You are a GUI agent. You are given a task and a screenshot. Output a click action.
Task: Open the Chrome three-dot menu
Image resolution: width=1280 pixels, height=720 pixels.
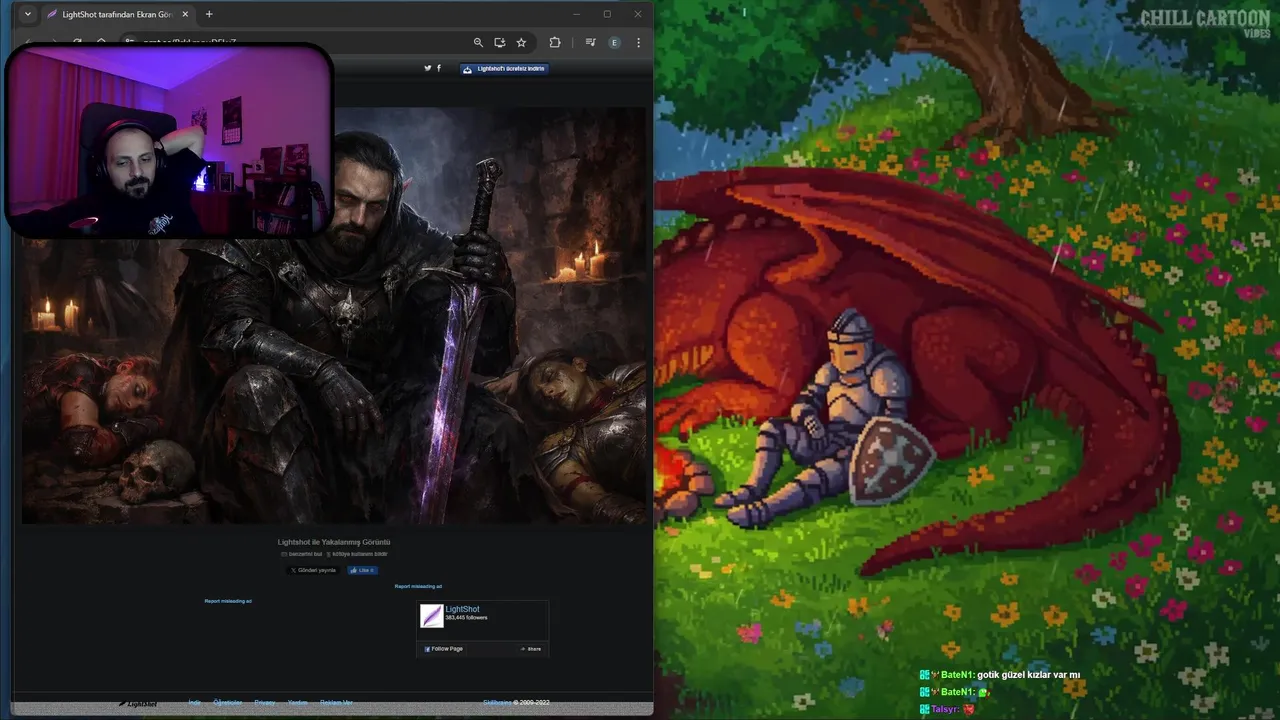coord(638,42)
